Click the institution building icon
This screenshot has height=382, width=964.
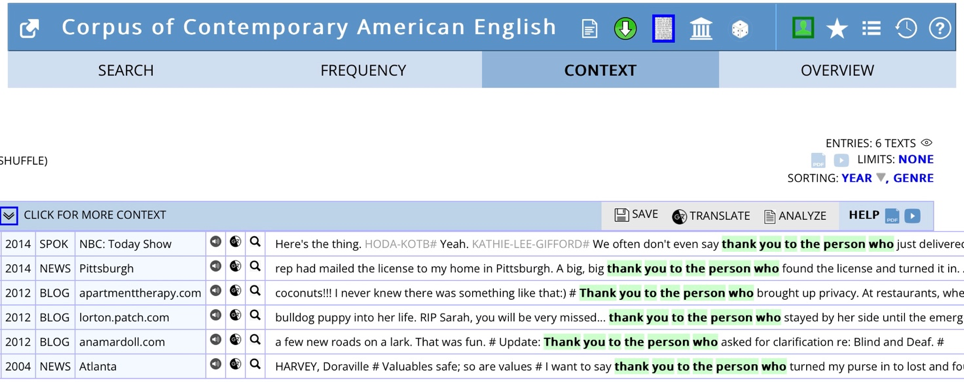(x=701, y=29)
